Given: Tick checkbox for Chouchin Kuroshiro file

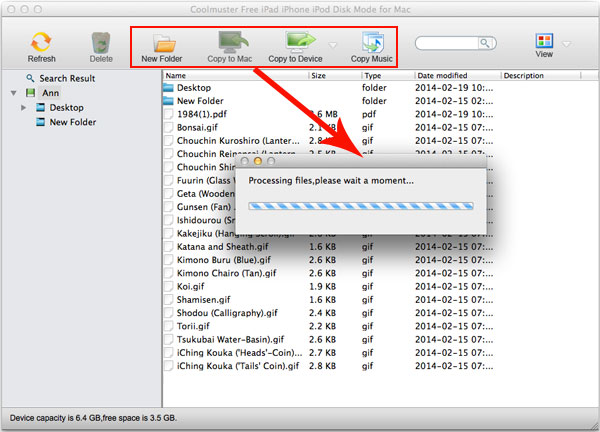Looking at the screenshot, I should click(168, 140).
